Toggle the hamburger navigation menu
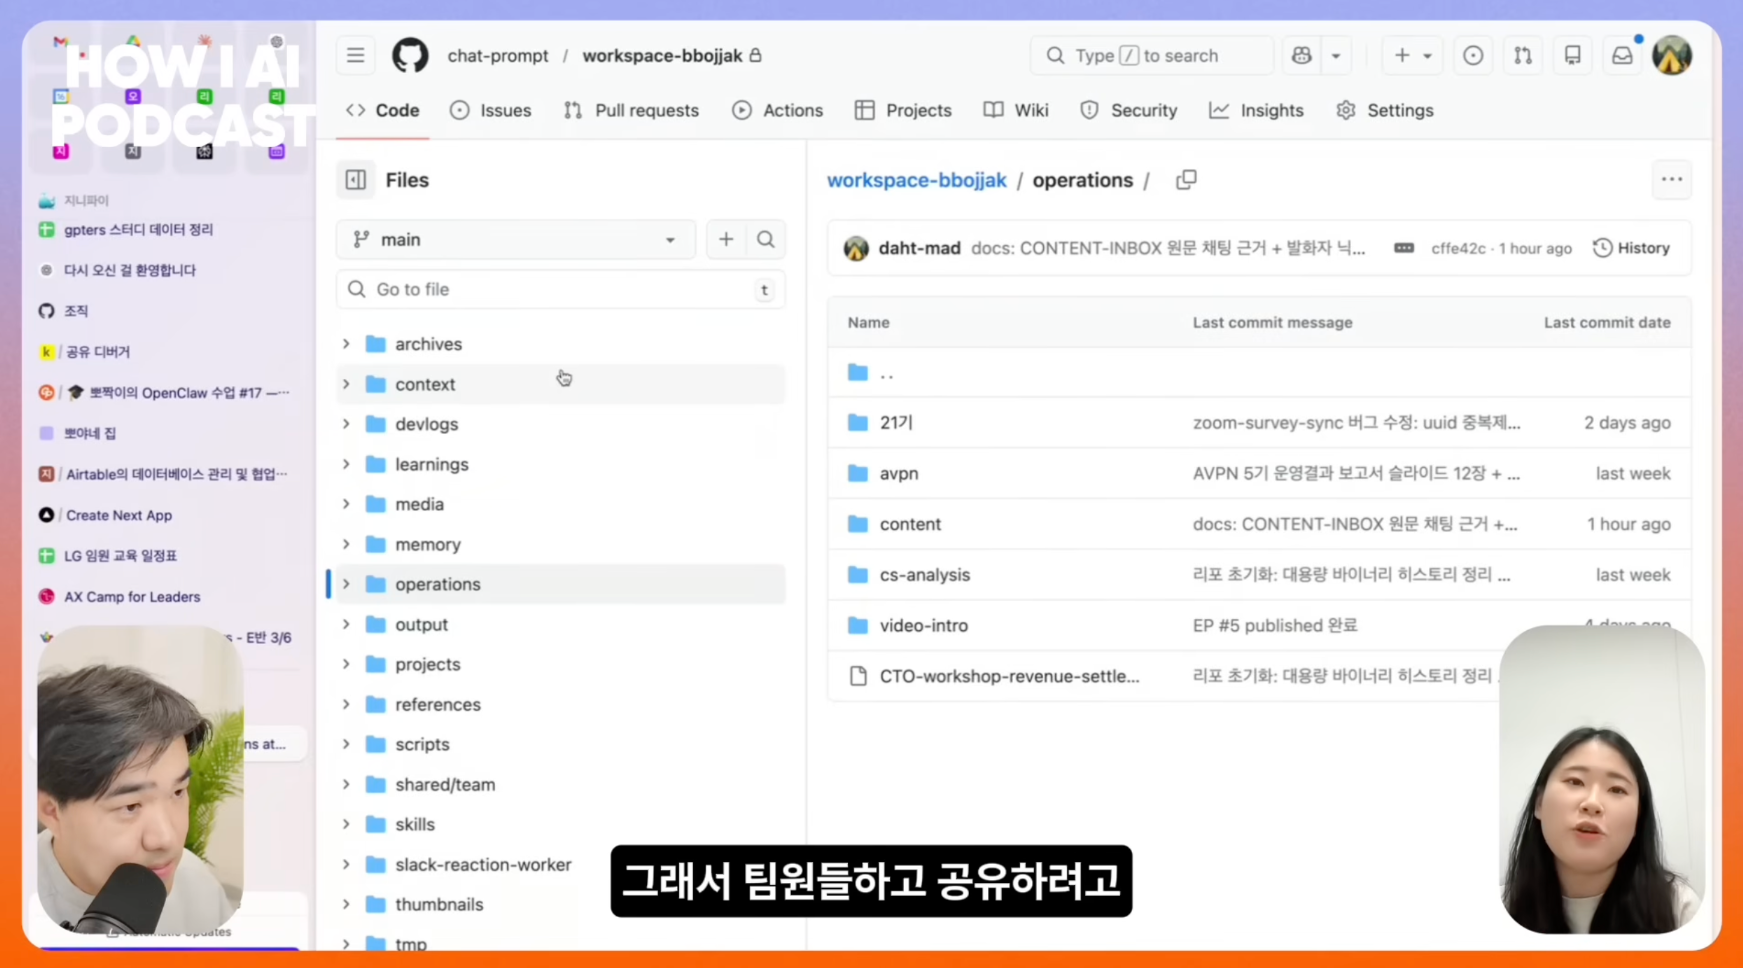 click(x=355, y=55)
